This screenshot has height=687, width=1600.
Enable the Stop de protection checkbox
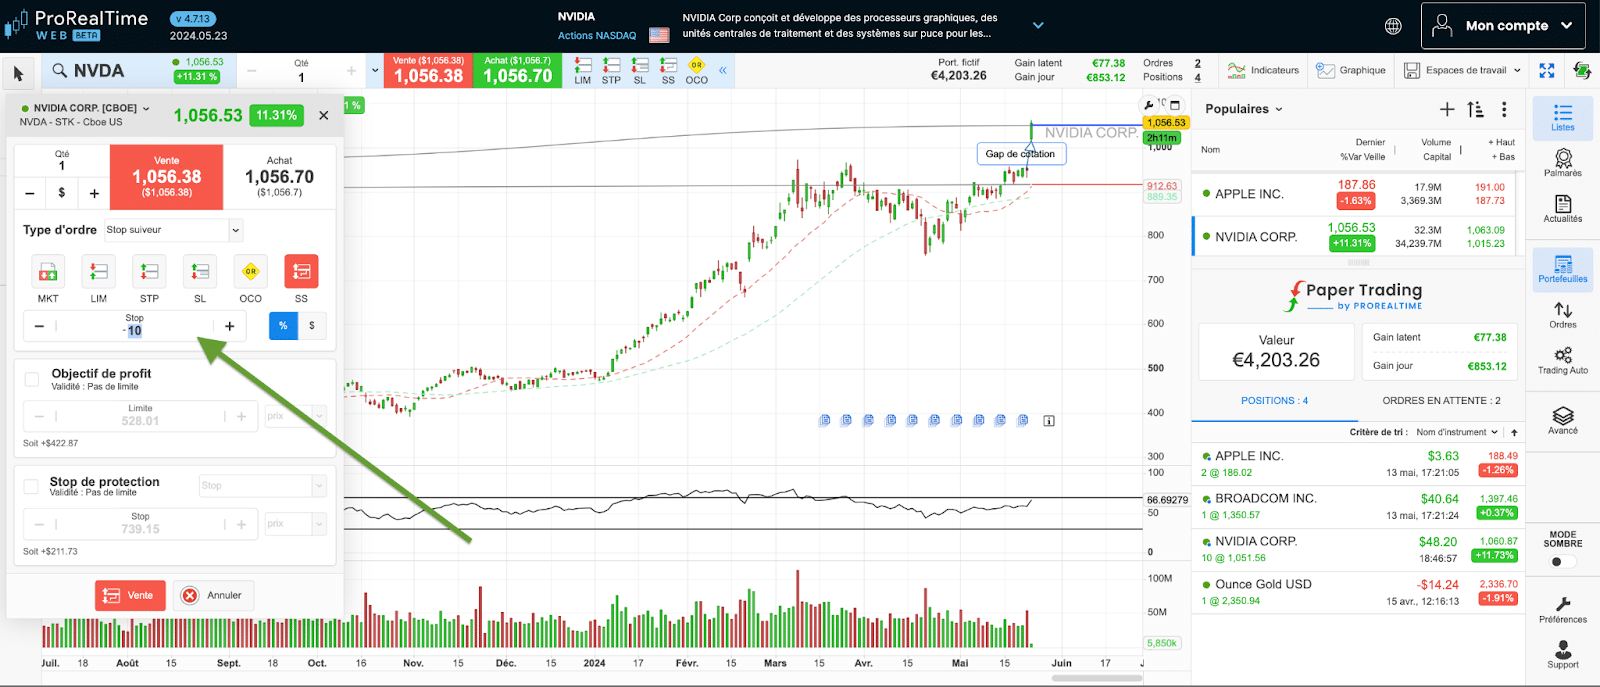click(32, 487)
